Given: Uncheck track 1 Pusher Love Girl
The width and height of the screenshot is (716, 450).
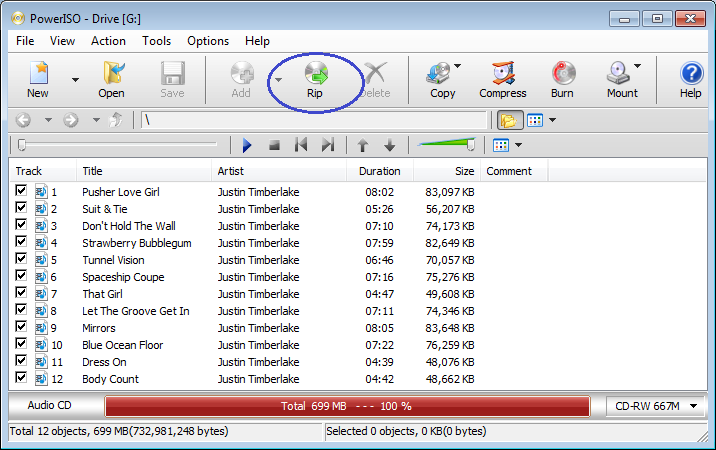Looking at the screenshot, I should pyautogui.click(x=21, y=190).
